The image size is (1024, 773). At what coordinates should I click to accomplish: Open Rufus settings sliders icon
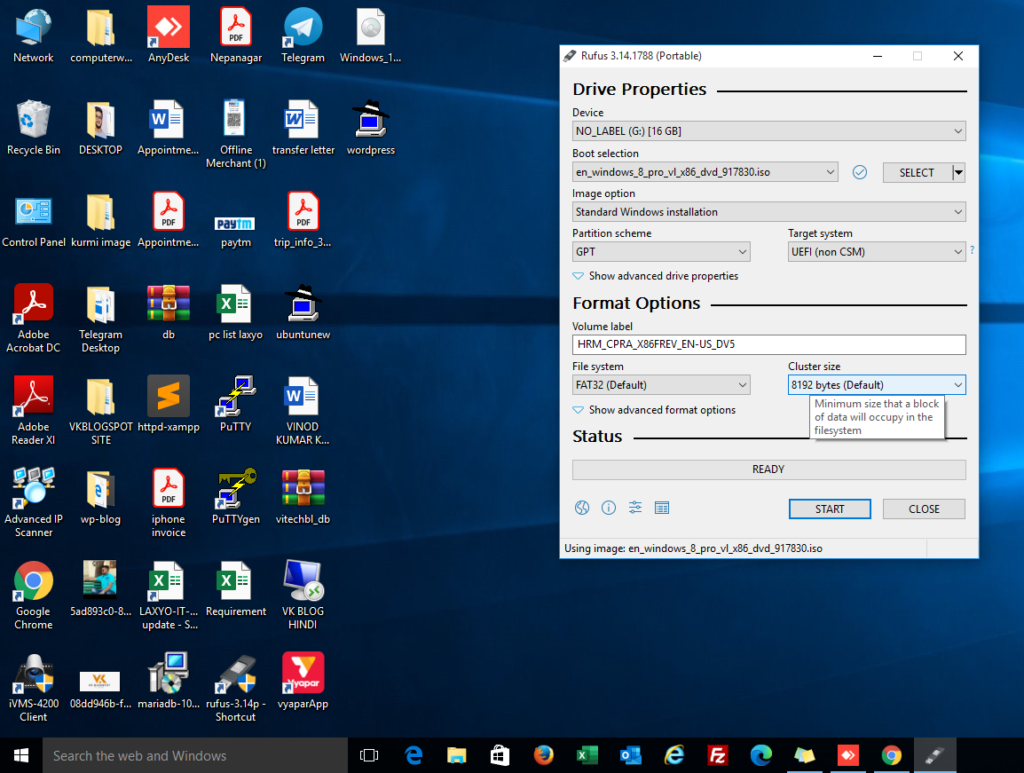click(x=635, y=508)
